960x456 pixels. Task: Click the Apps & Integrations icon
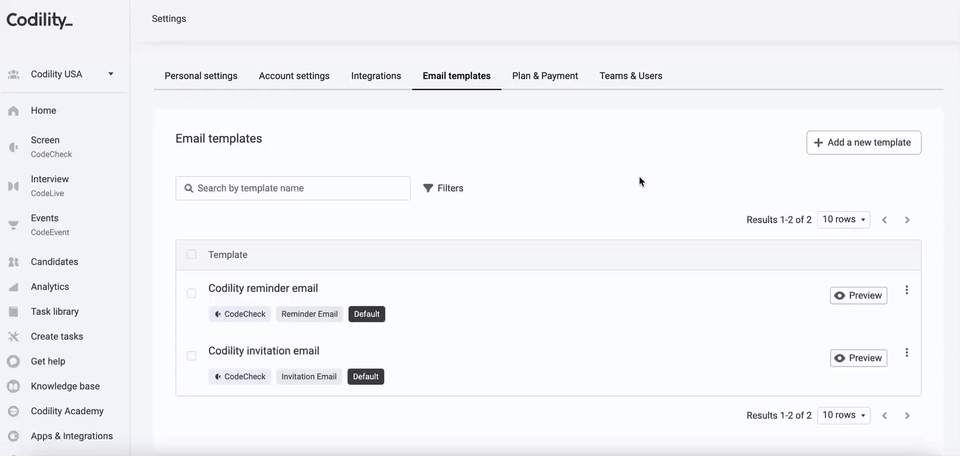point(13,436)
